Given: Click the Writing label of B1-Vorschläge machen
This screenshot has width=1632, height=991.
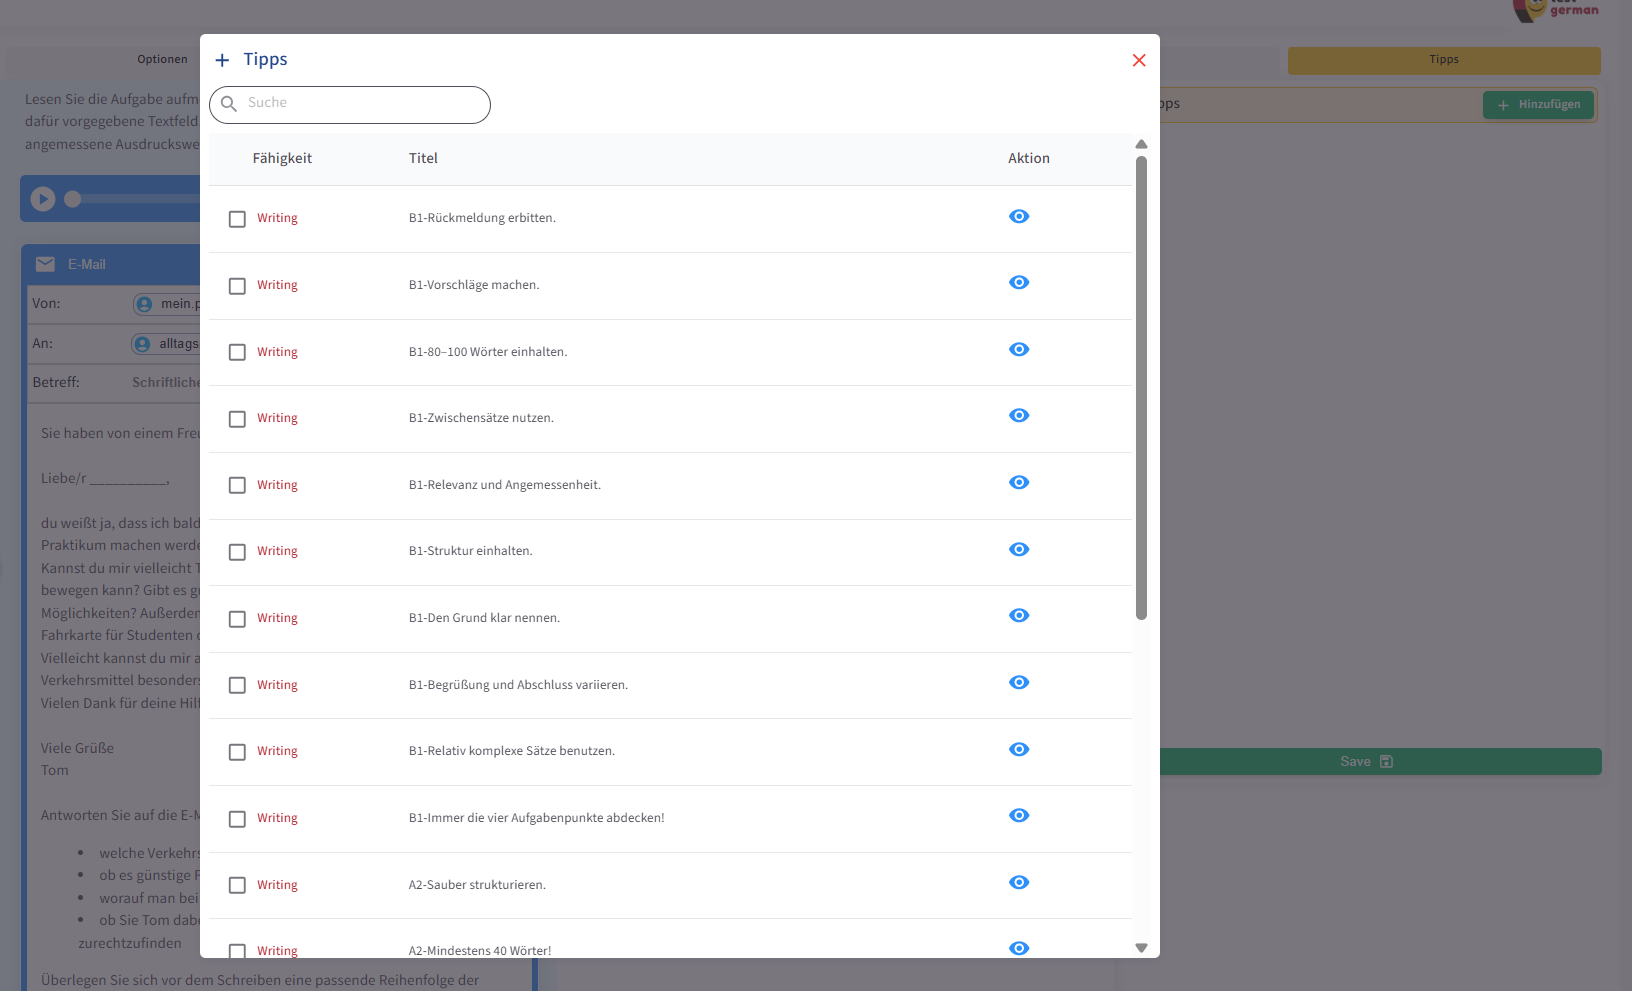Looking at the screenshot, I should click(277, 286).
